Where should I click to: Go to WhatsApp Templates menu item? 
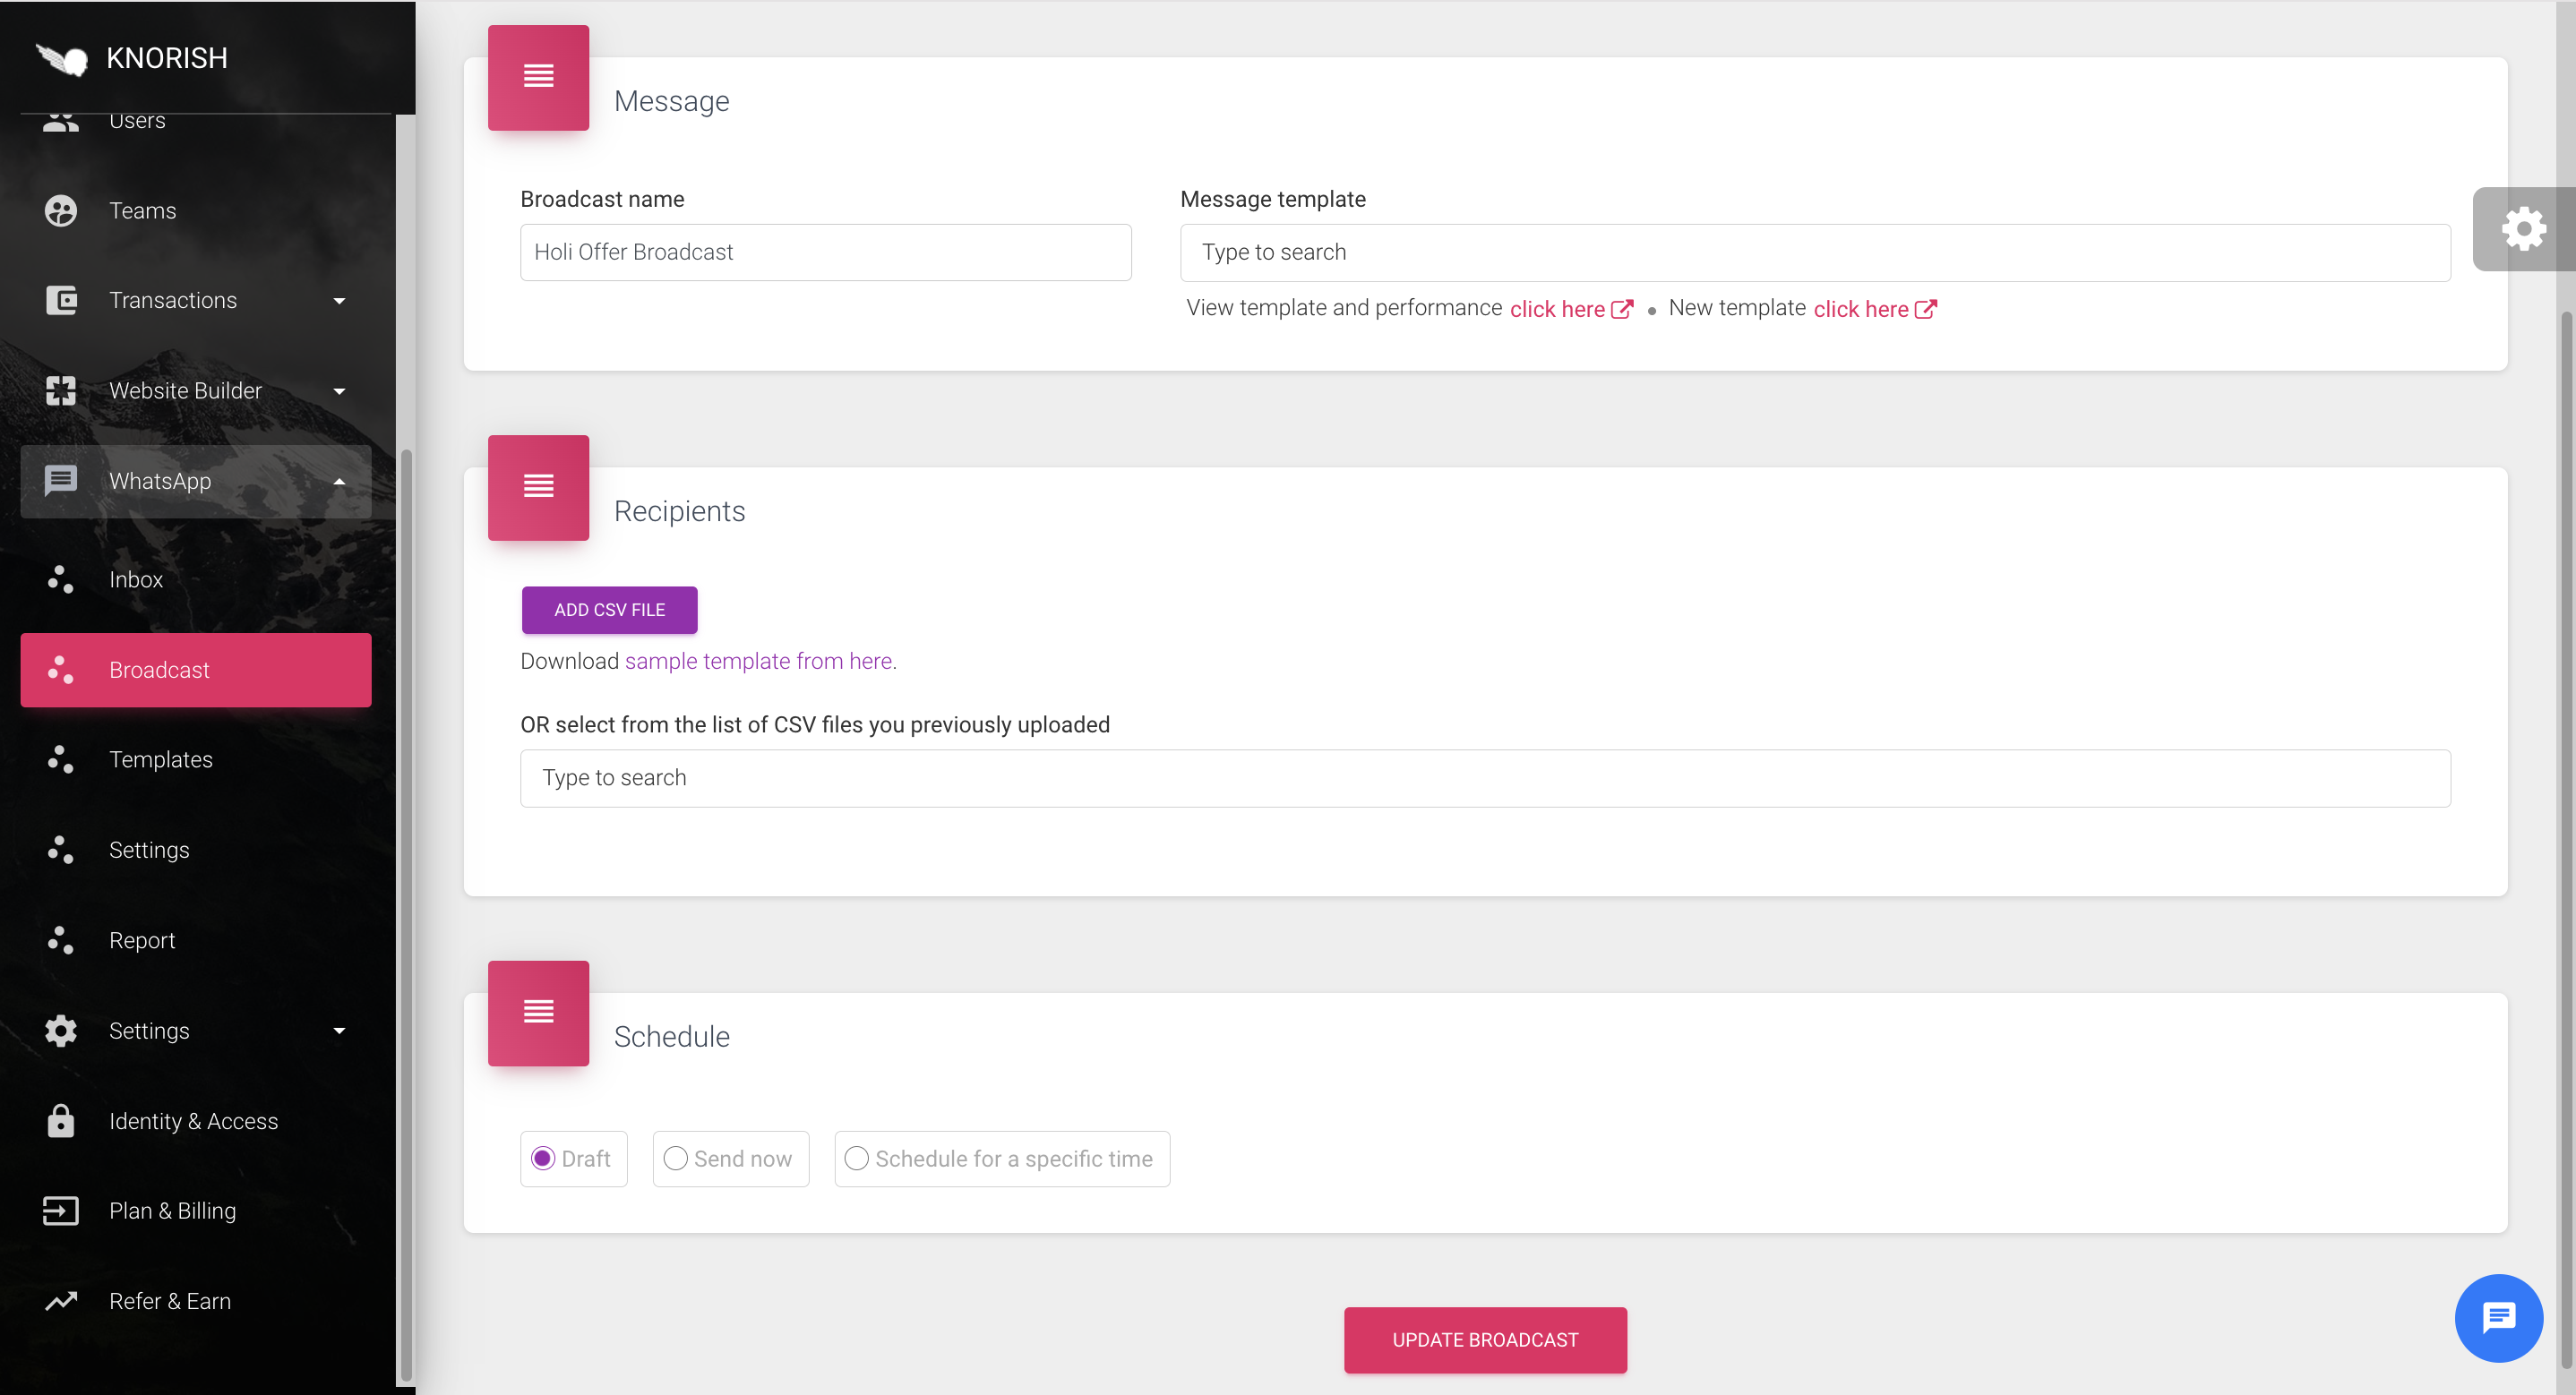tap(161, 759)
